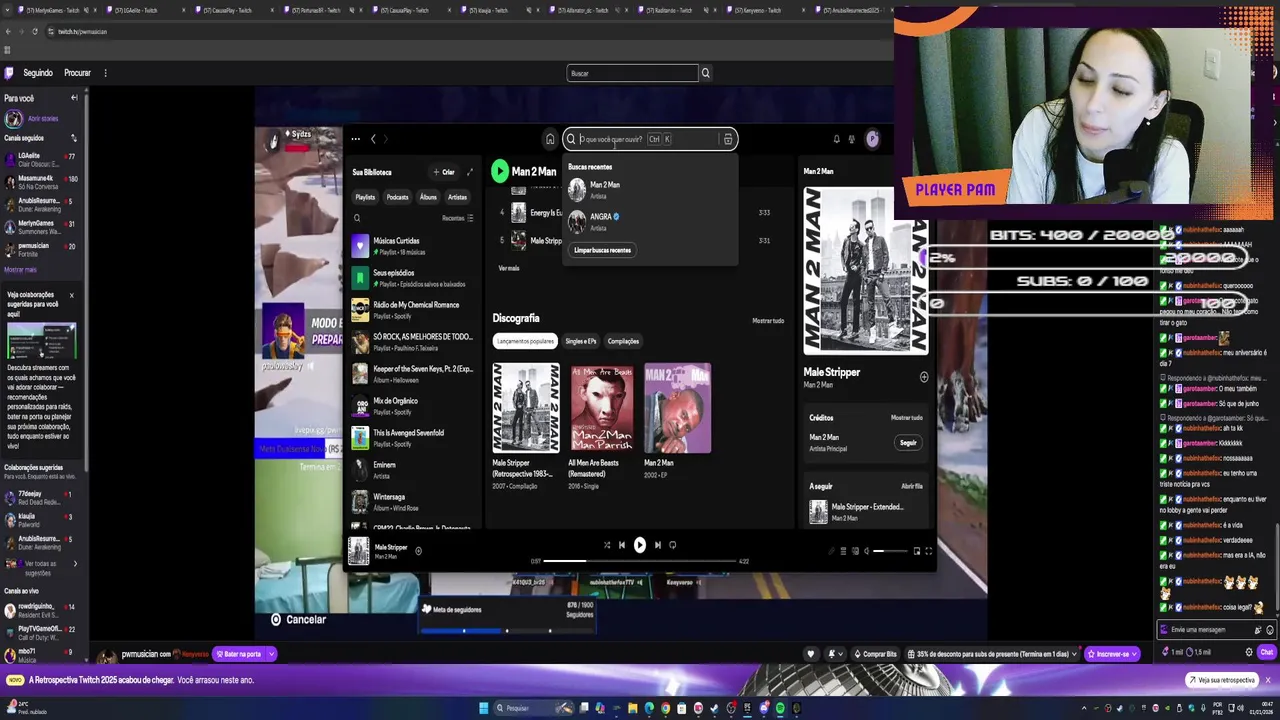Image resolution: width=1280 pixels, height=720 pixels.
Task: Toggle Spotify fullscreen icon
Action: click(928, 551)
